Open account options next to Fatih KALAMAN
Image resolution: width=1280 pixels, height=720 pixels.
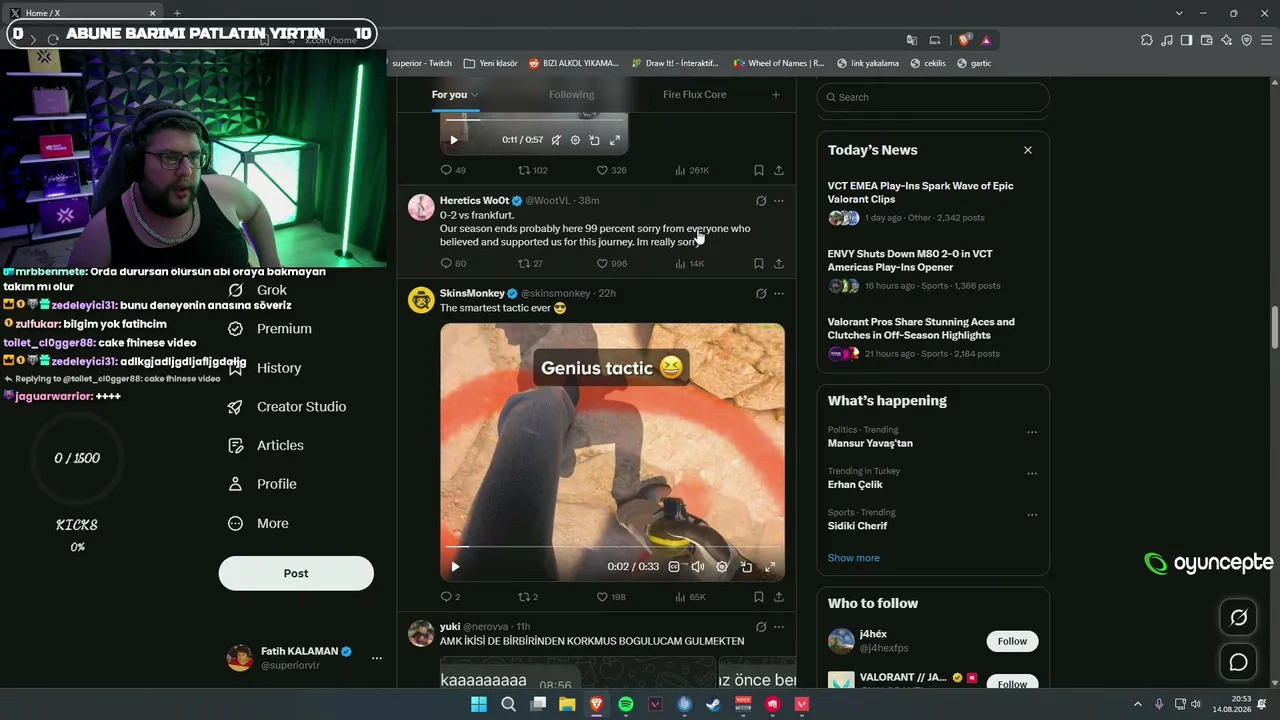click(x=377, y=658)
